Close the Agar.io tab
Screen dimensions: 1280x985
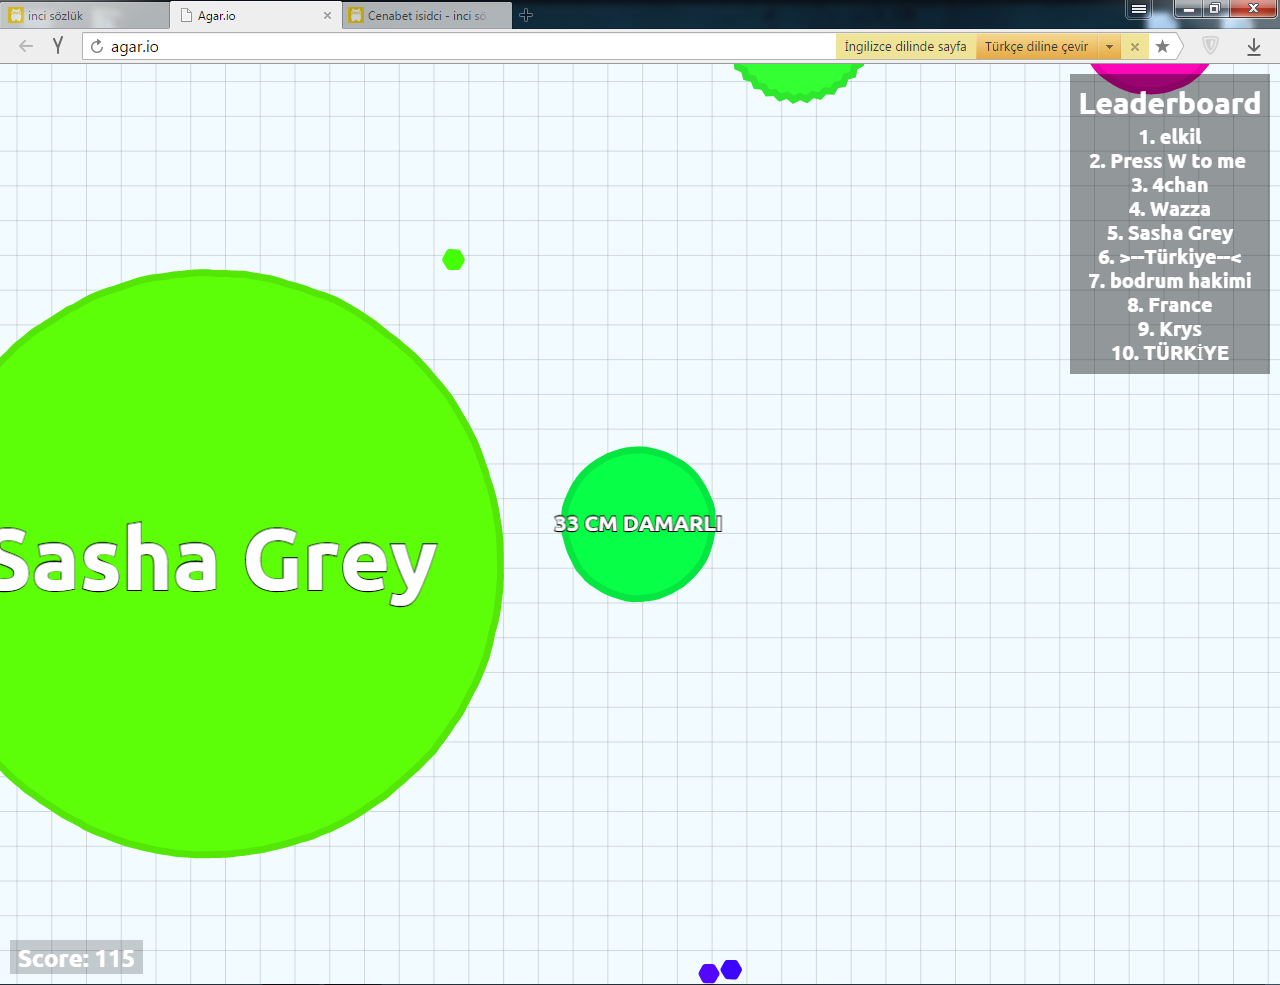point(327,16)
